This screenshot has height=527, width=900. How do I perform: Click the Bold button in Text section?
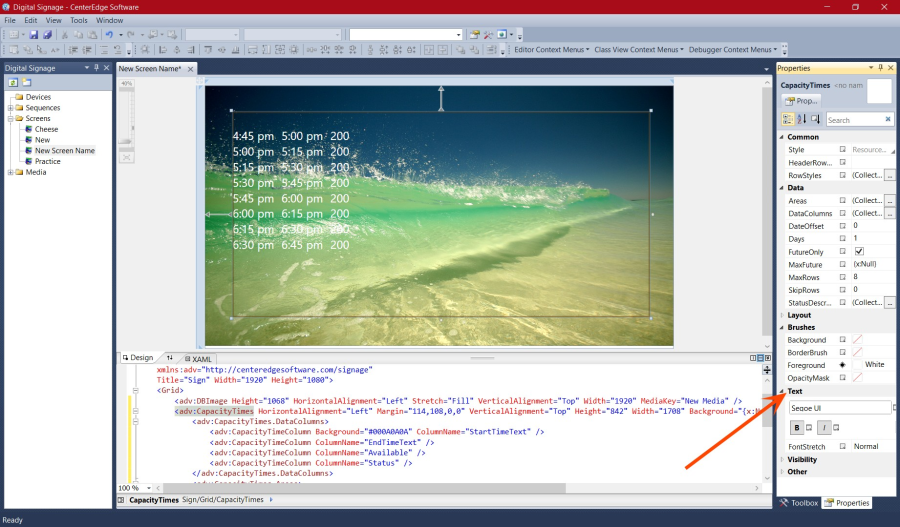tap(797, 428)
